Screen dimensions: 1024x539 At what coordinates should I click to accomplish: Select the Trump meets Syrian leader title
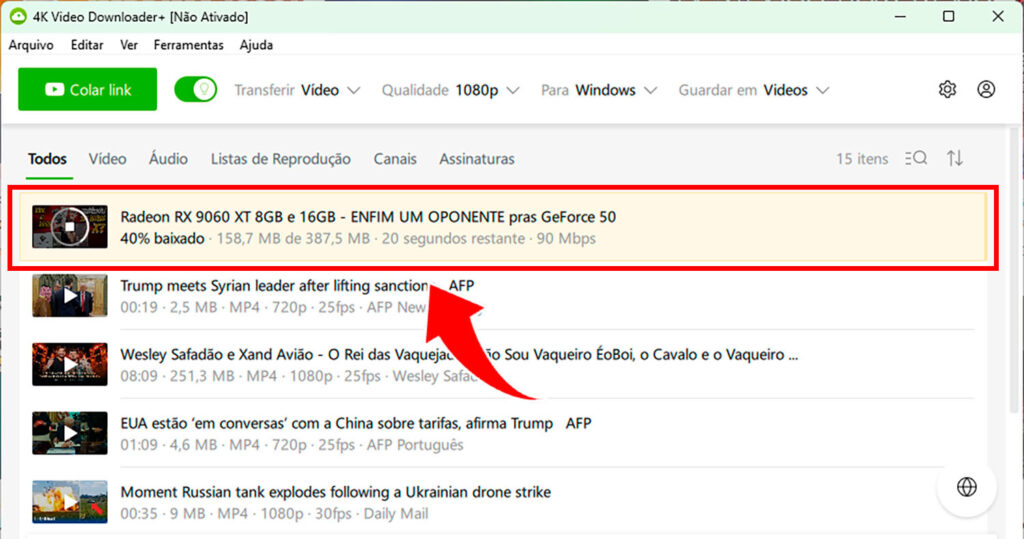coord(297,286)
